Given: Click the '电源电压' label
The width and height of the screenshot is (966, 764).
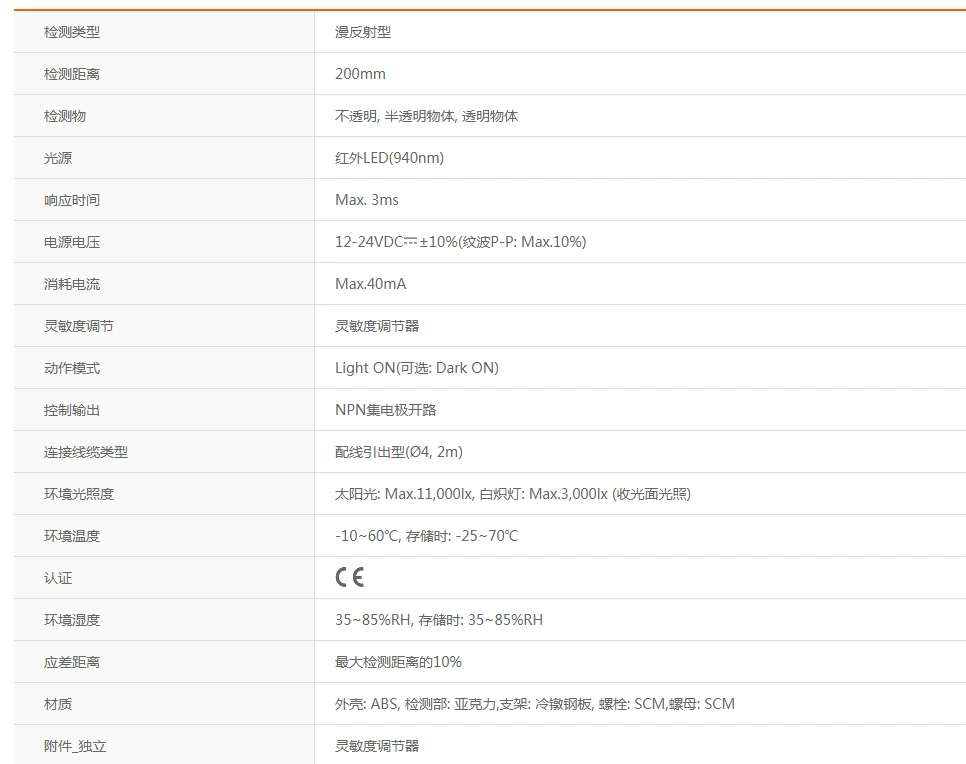Looking at the screenshot, I should tap(71, 242).
